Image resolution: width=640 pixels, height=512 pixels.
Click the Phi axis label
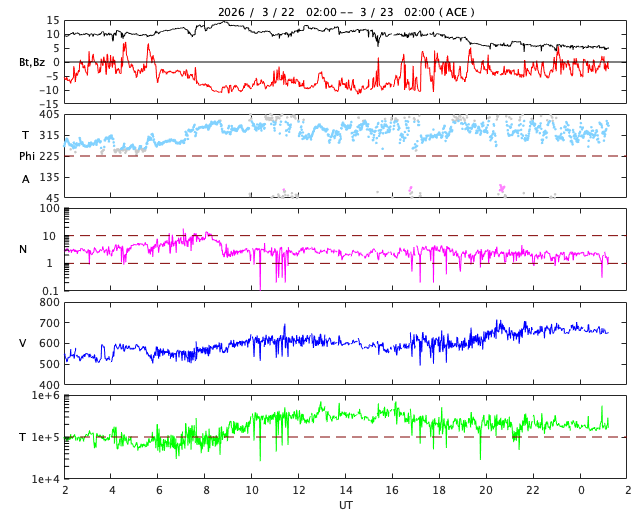point(27,156)
